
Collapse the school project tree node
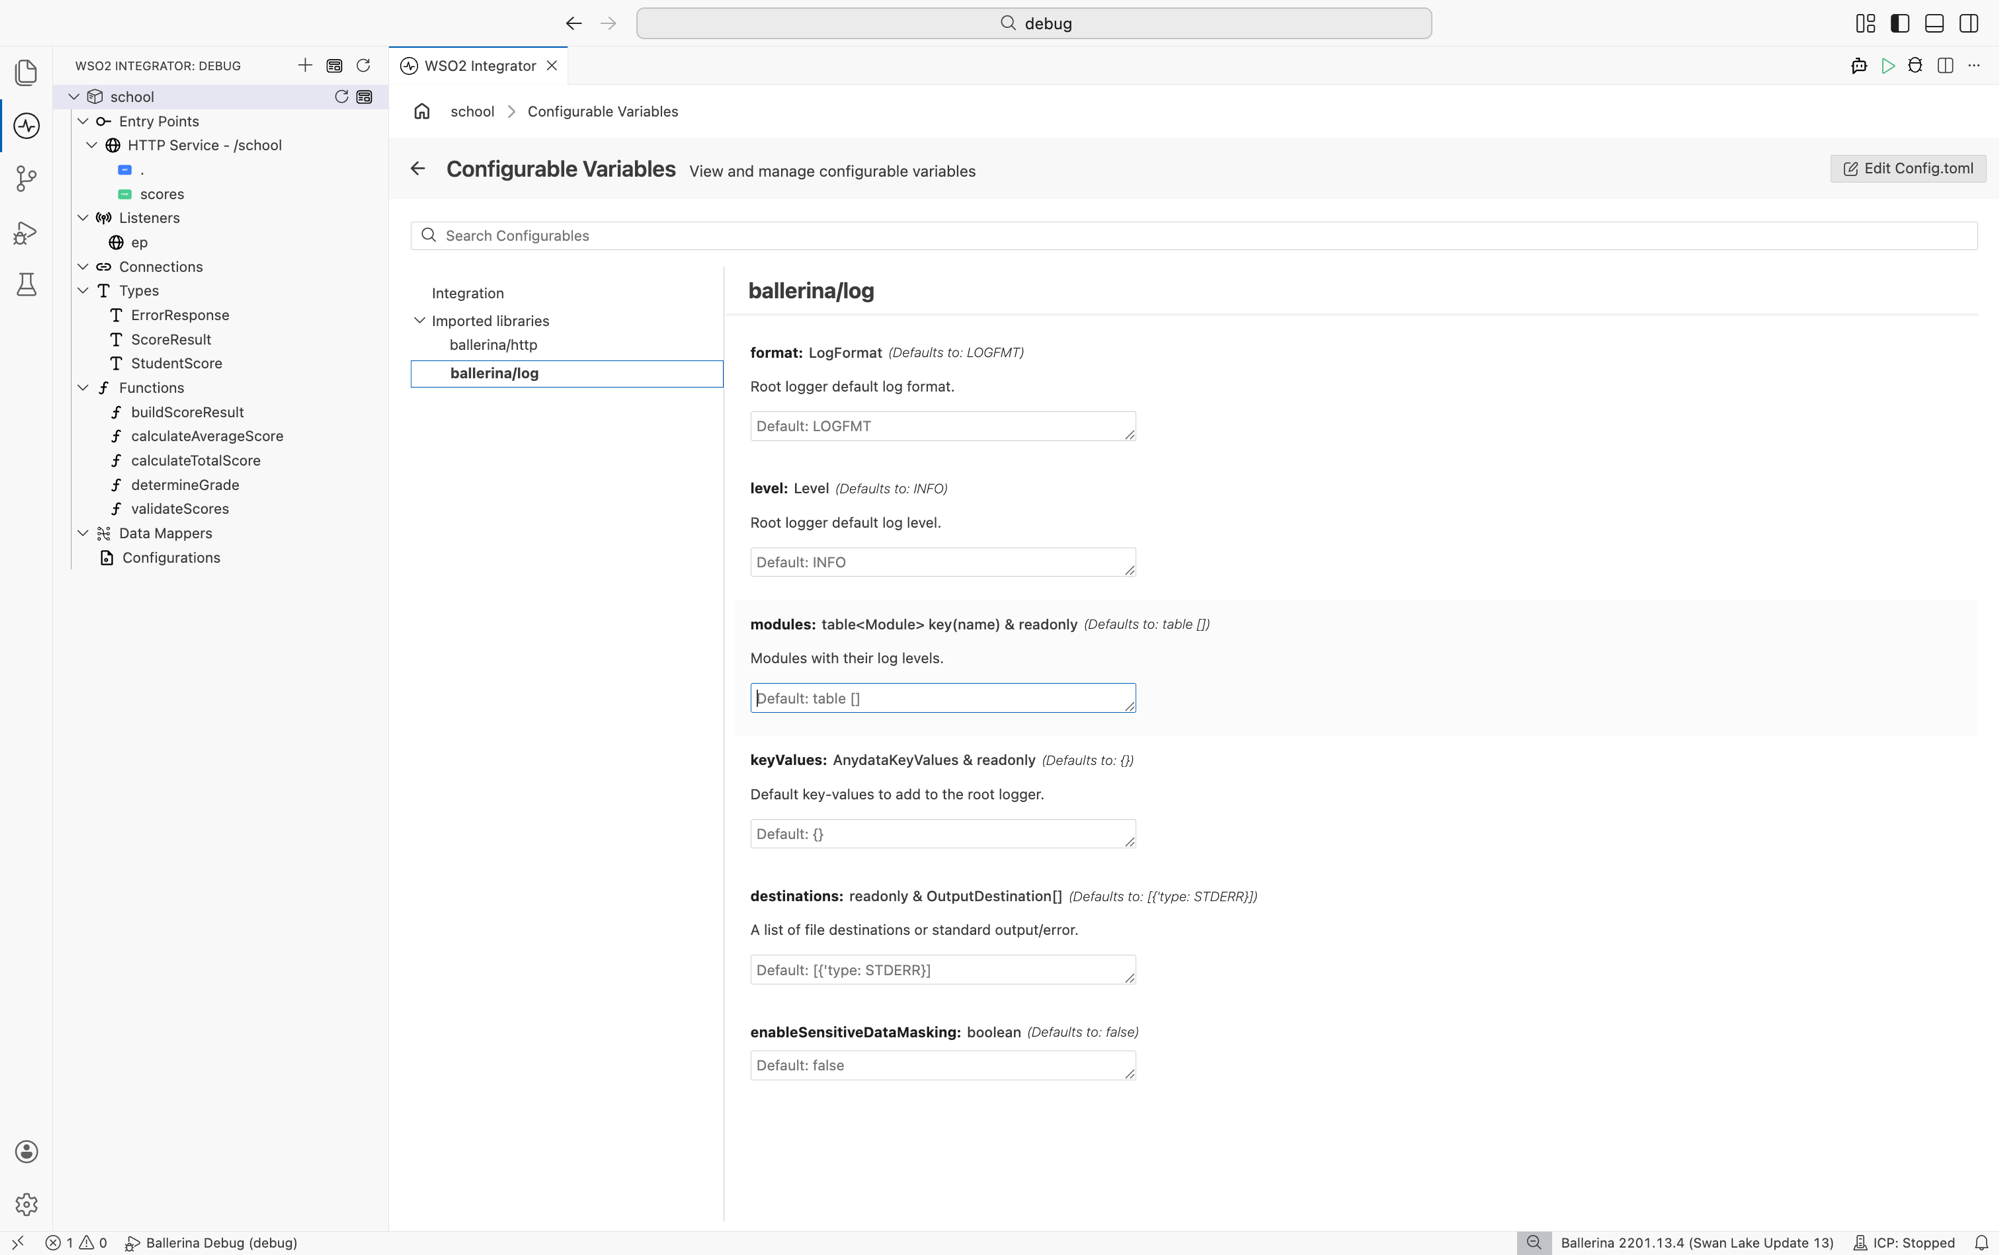point(73,97)
